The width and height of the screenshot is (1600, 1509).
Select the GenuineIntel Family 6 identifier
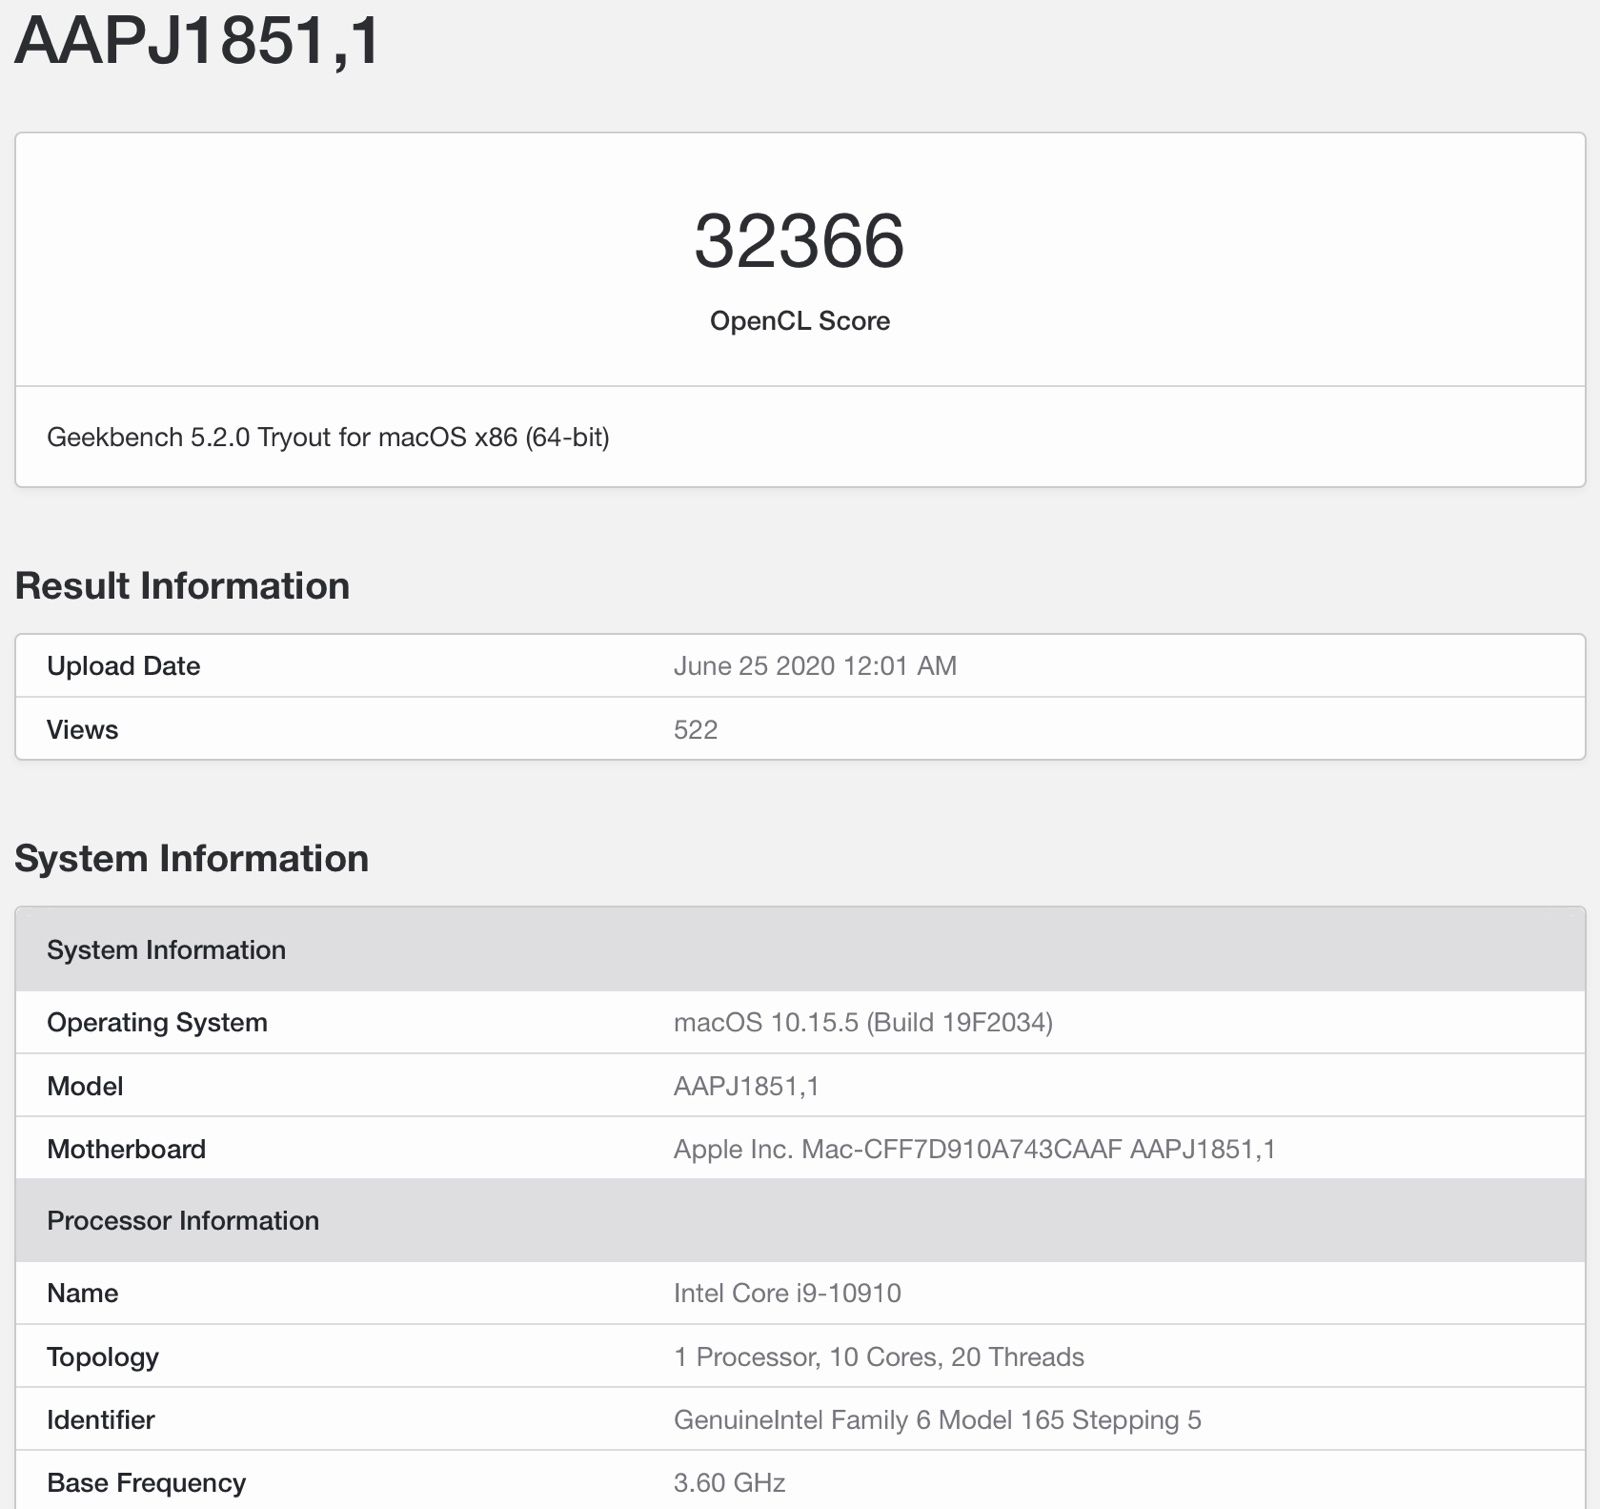(x=937, y=1420)
